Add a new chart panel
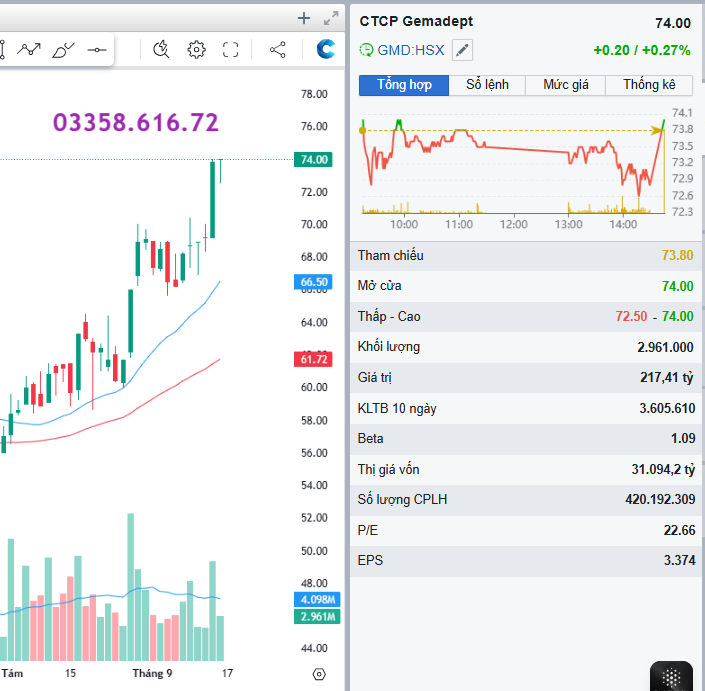 [304, 18]
